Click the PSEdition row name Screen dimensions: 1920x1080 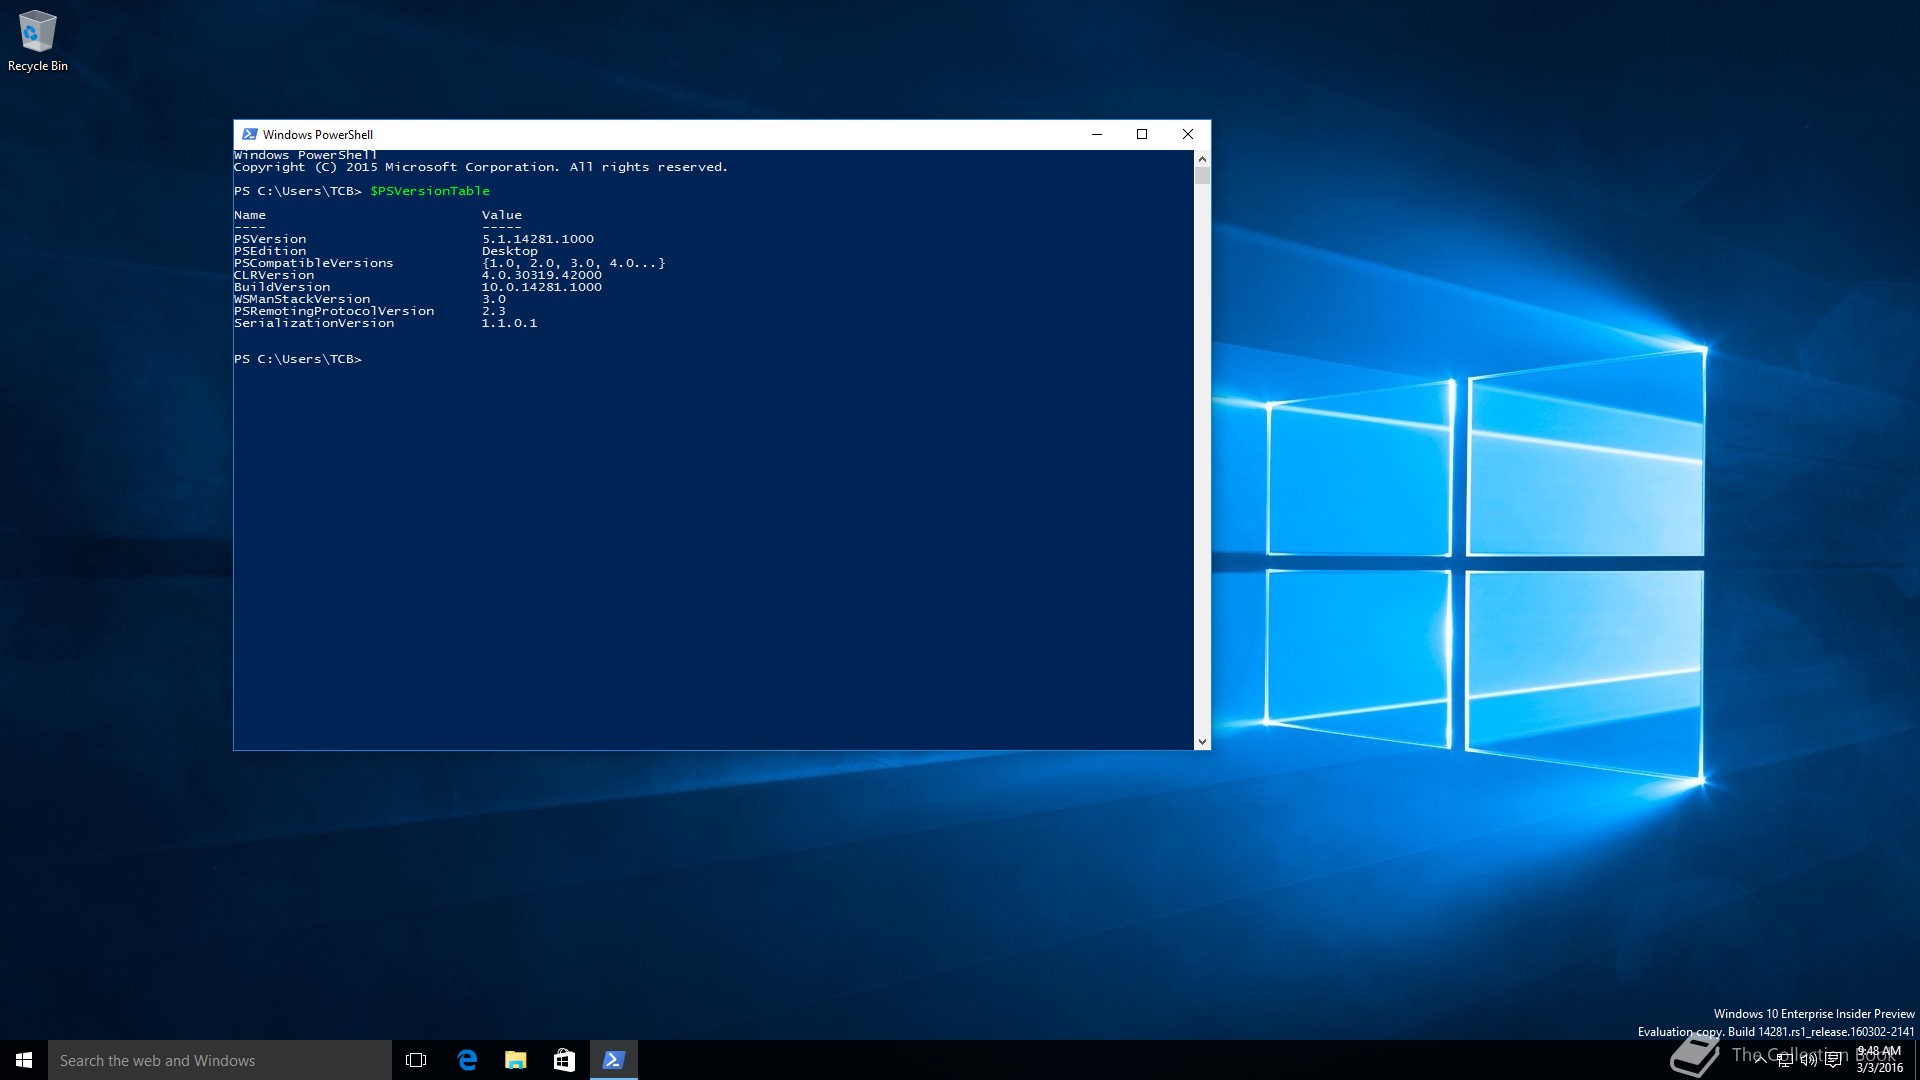click(270, 251)
